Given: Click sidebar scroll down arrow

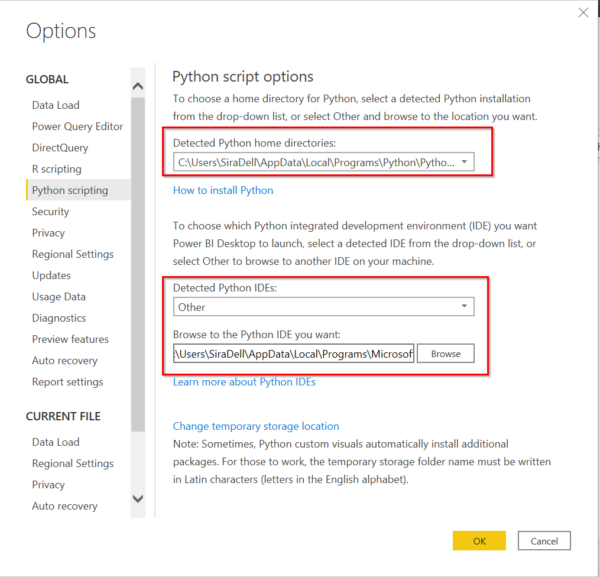Looking at the screenshot, I should pyautogui.click(x=138, y=499).
